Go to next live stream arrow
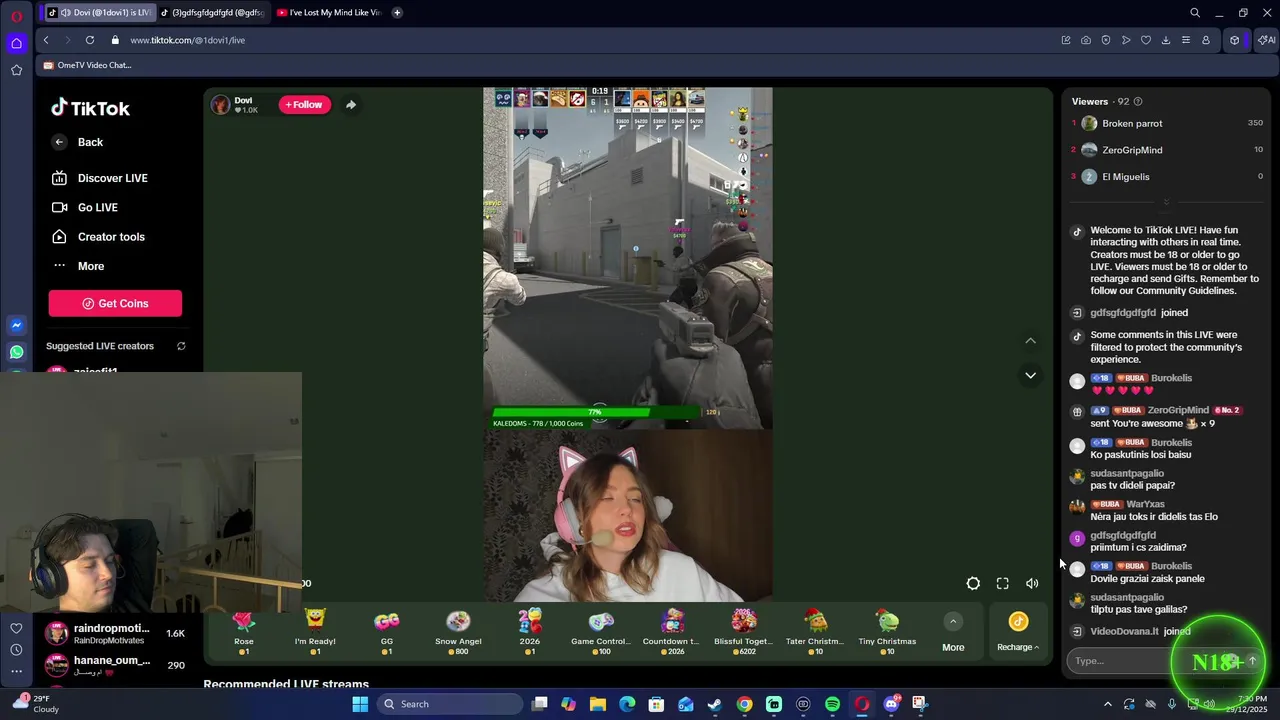This screenshot has width=1280, height=720. 1030,375
